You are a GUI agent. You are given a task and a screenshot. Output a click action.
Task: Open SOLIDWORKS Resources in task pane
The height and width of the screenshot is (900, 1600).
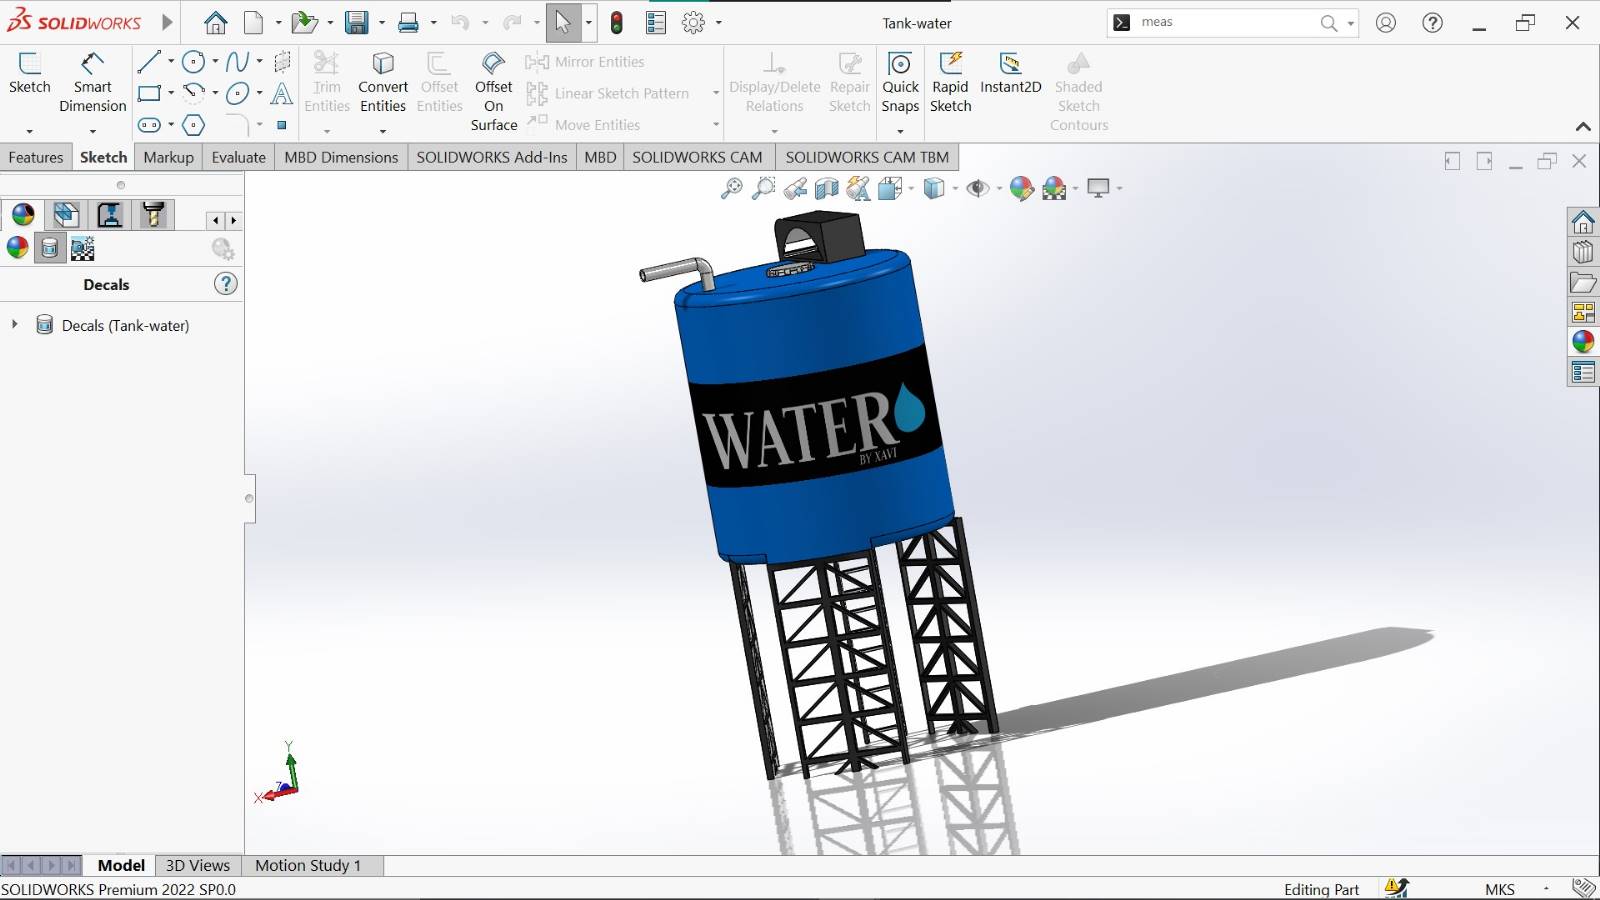(x=1583, y=222)
